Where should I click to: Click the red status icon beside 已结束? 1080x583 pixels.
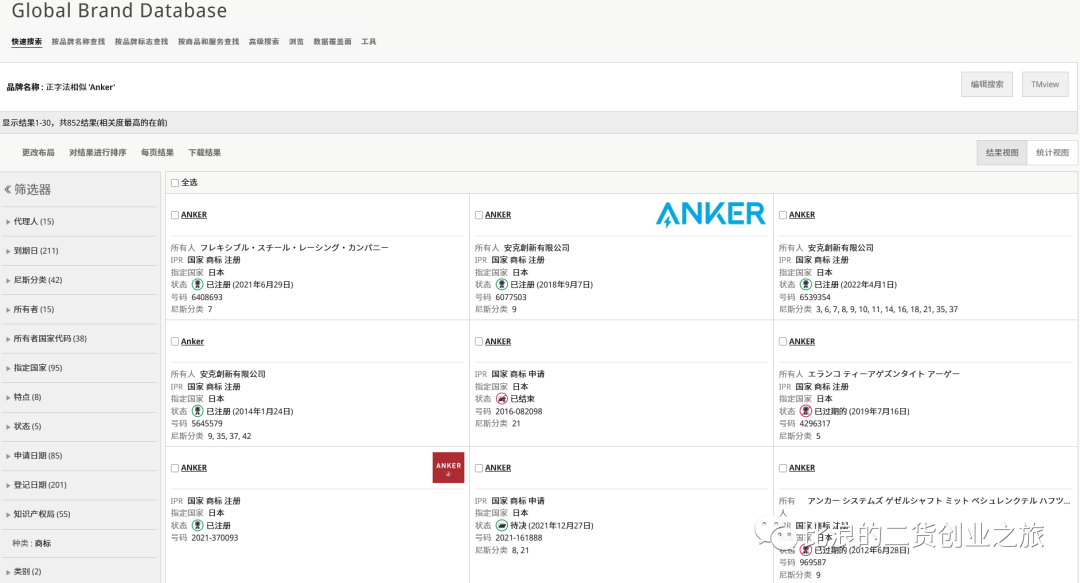click(x=501, y=399)
